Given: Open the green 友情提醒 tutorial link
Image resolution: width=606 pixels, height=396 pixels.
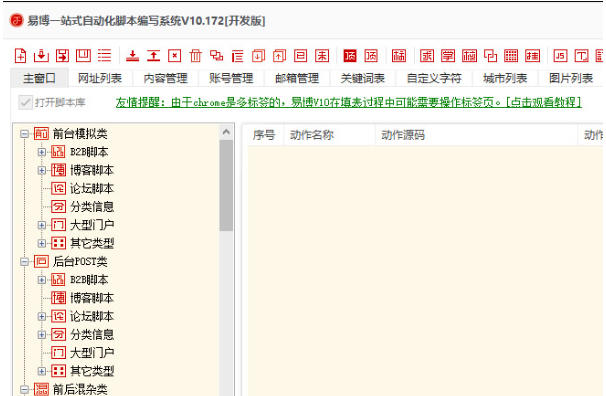Looking at the screenshot, I should point(349,102).
